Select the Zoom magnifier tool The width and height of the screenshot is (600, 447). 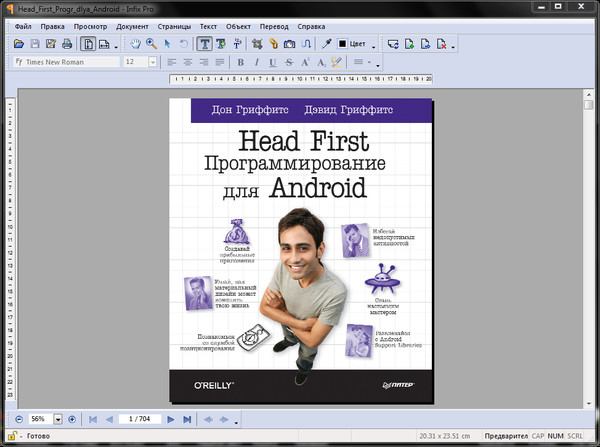click(x=151, y=44)
